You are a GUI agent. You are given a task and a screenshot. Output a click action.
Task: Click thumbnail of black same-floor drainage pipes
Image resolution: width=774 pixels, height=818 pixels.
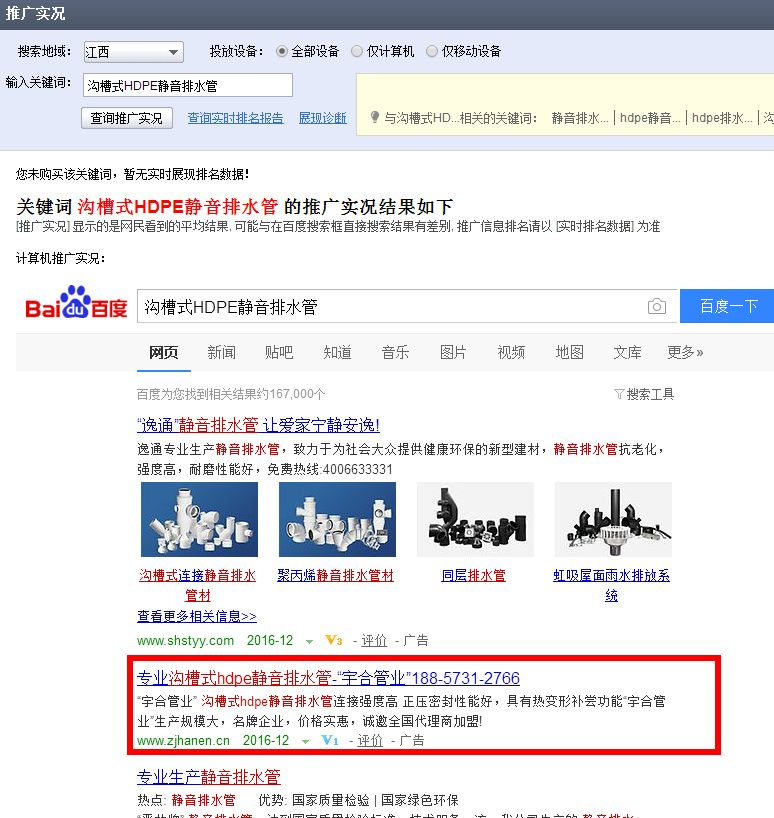pyautogui.click(x=475, y=519)
